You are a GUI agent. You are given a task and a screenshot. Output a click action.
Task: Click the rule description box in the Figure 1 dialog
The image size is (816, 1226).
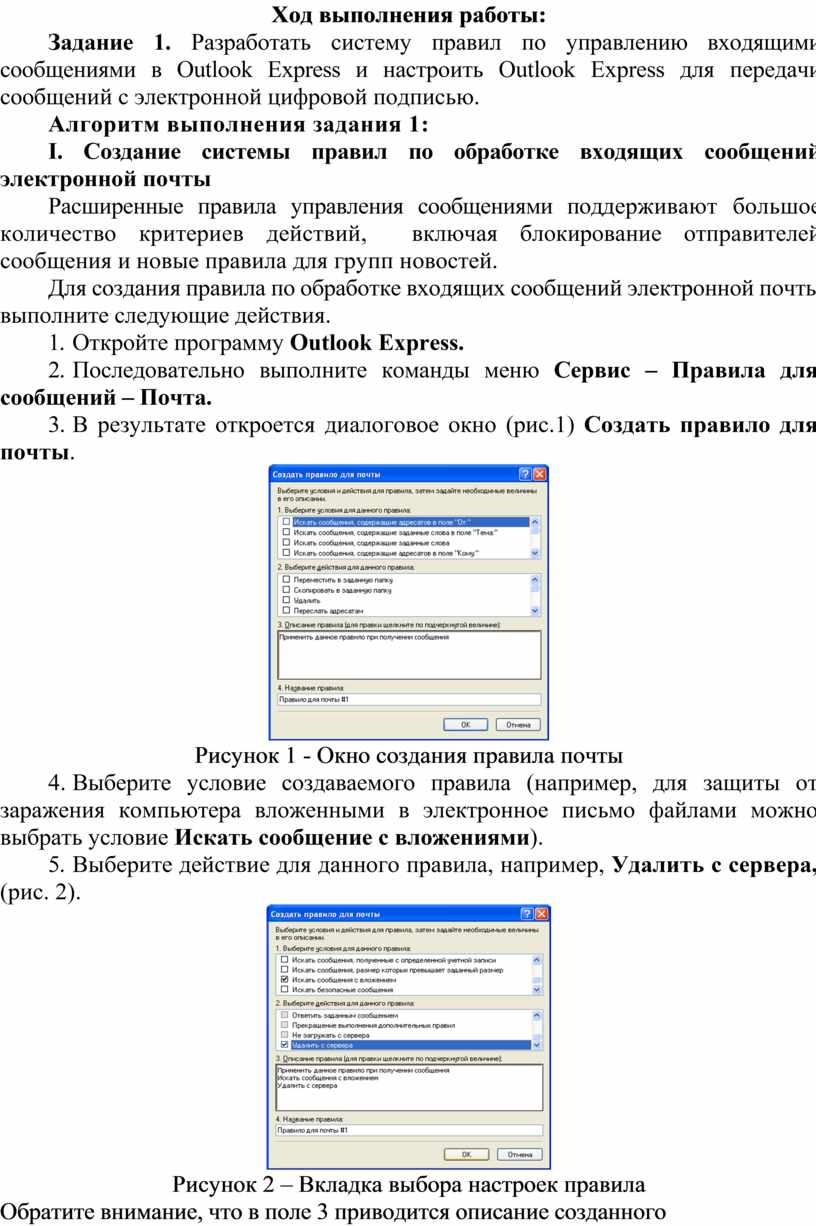(x=409, y=655)
